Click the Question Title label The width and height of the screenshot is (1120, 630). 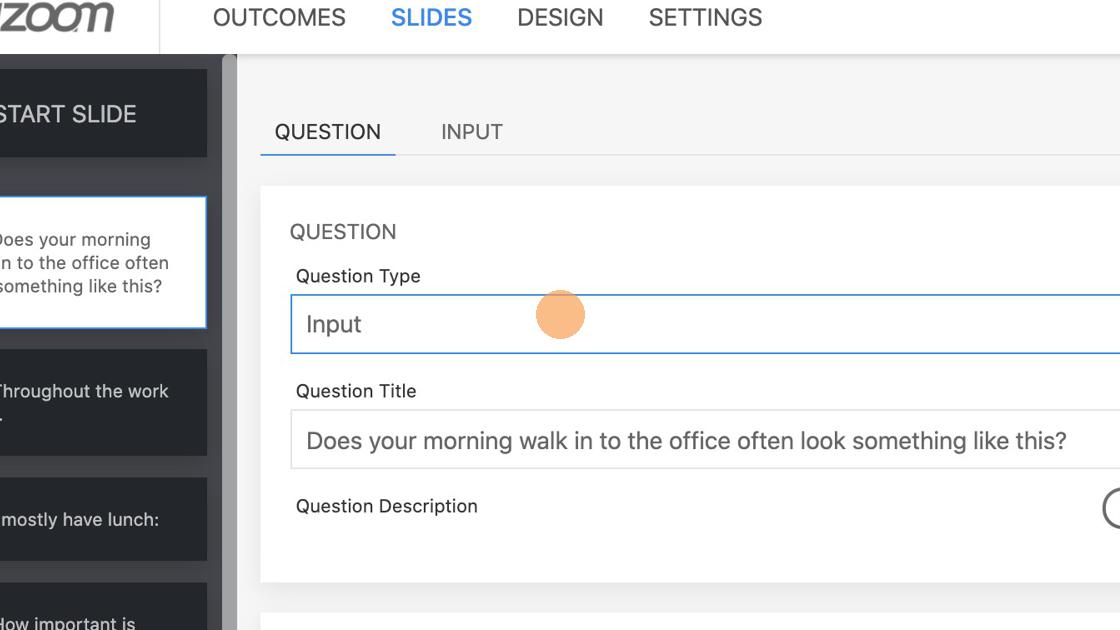[x=356, y=391]
